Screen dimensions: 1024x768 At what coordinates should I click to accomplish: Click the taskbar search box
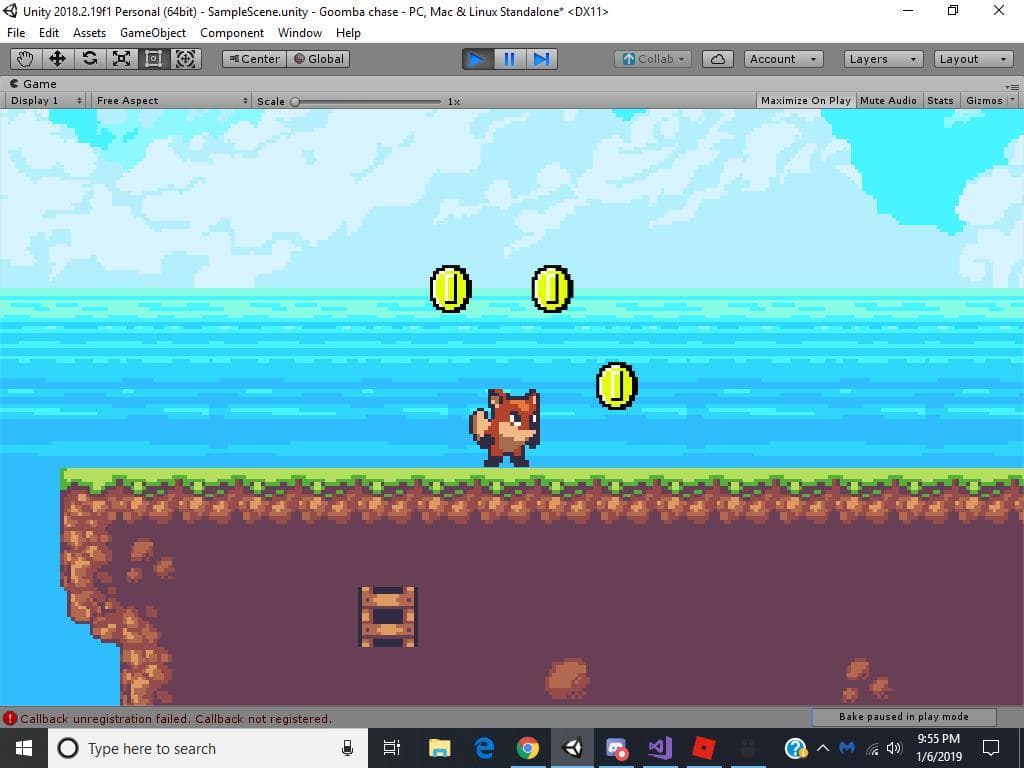click(208, 748)
